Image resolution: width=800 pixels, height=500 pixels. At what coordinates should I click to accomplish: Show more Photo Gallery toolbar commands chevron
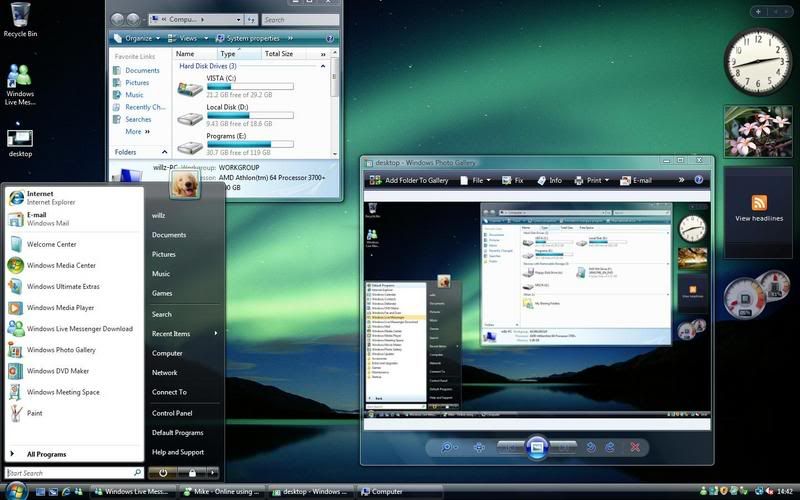[x=681, y=180]
